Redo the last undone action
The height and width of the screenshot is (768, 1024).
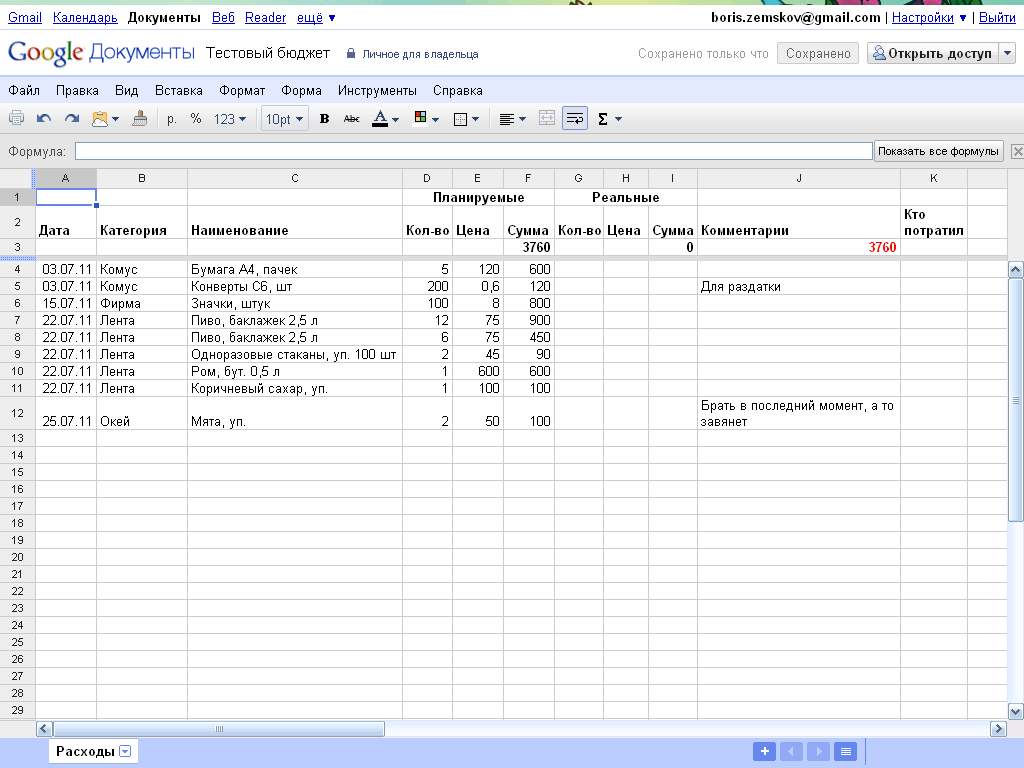click(71, 119)
